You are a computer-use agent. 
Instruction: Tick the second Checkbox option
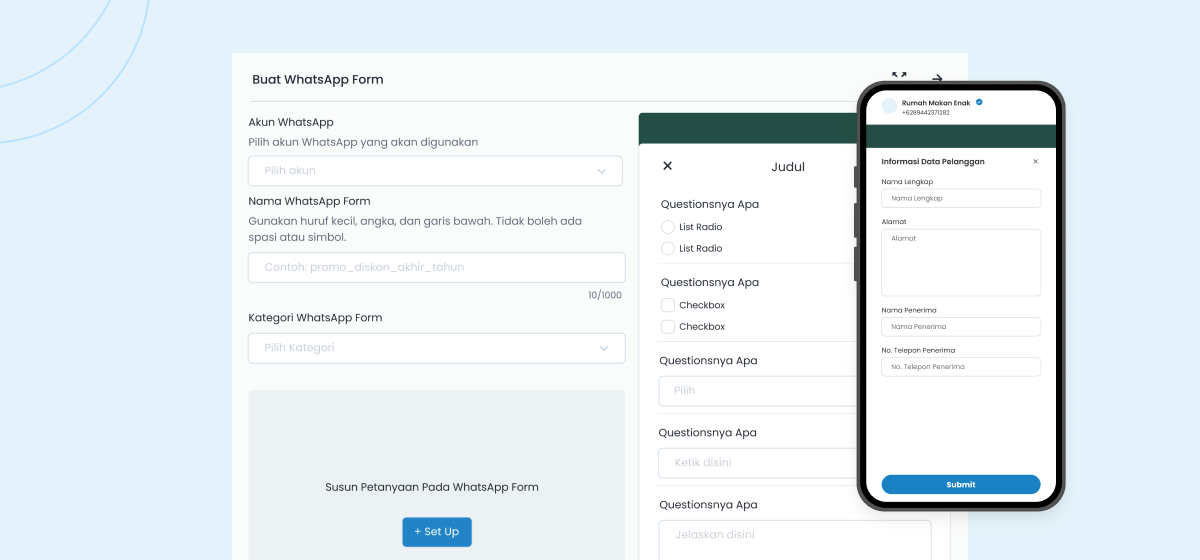(668, 327)
